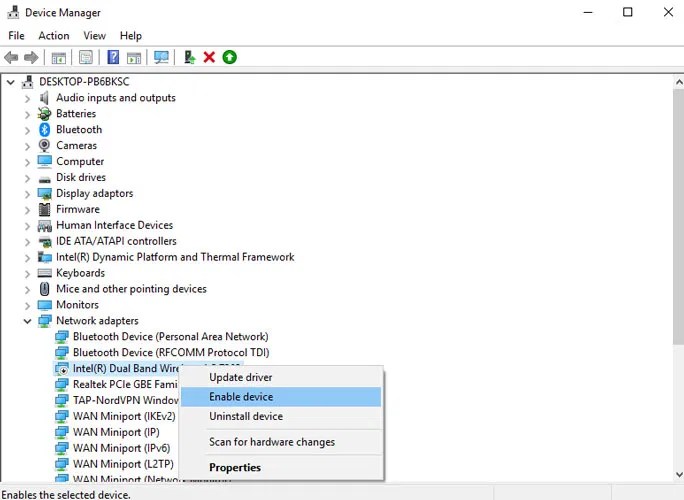Image resolution: width=684 pixels, height=500 pixels.
Task: Click the scrollbar down arrow
Action: click(679, 474)
